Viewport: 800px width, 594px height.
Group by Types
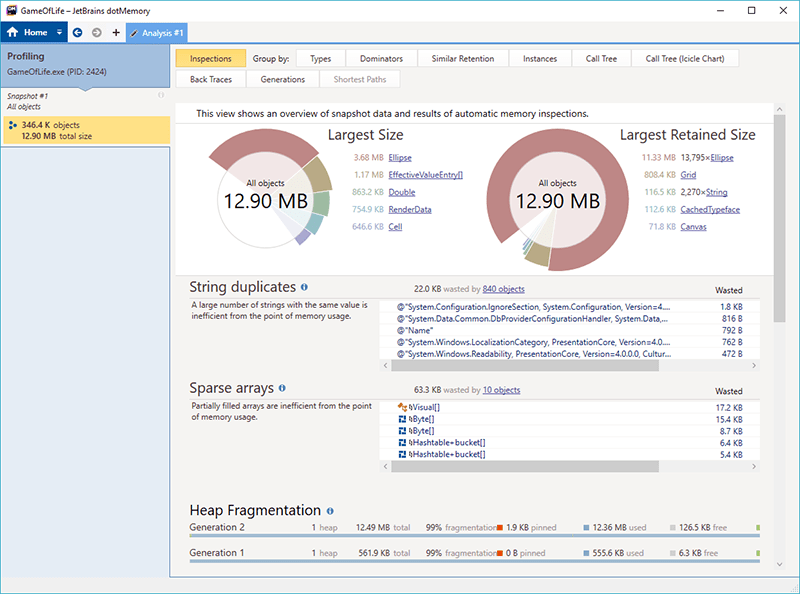pyautogui.click(x=320, y=59)
